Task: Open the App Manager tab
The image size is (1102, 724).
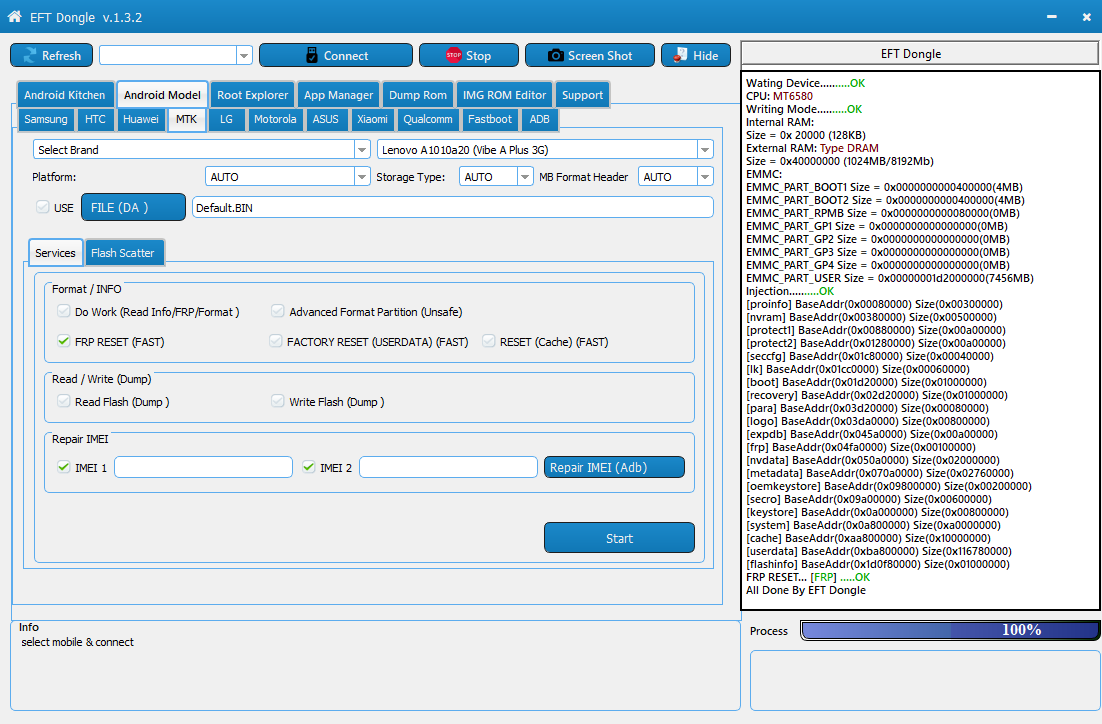Action: coord(339,95)
